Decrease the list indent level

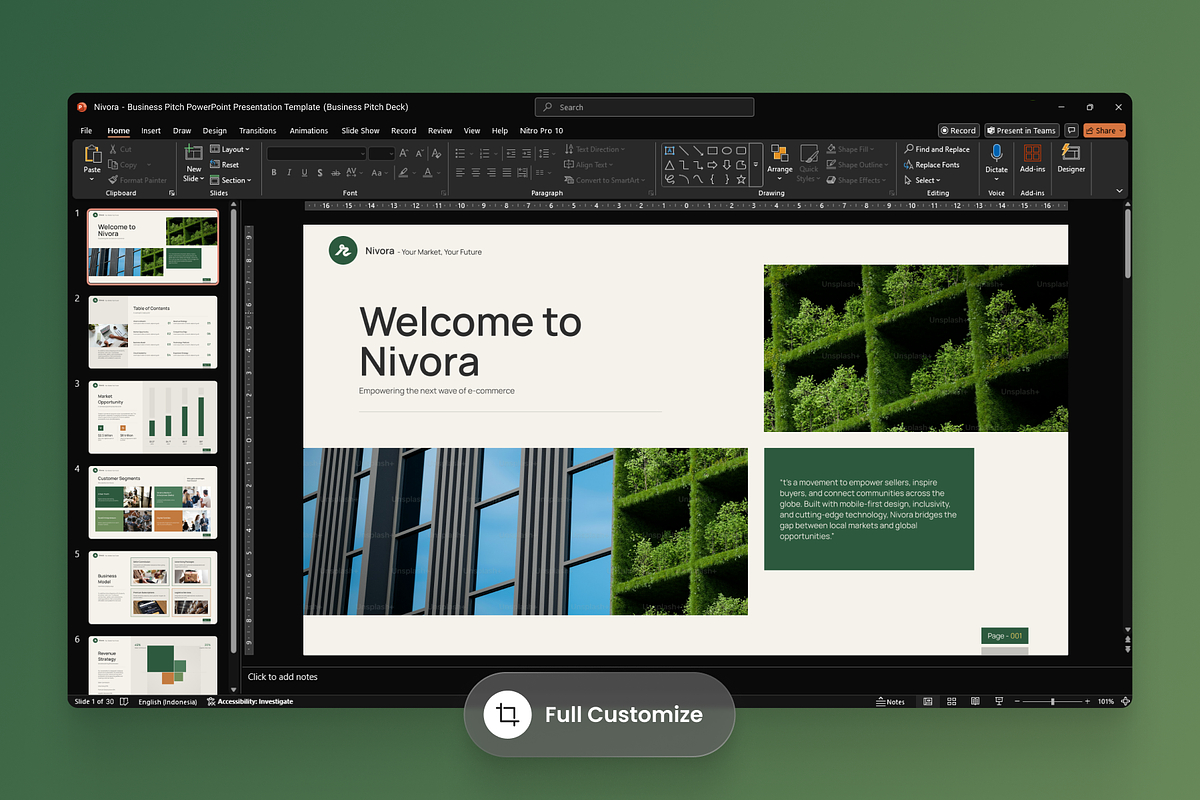pyautogui.click(x=510, y=153)
